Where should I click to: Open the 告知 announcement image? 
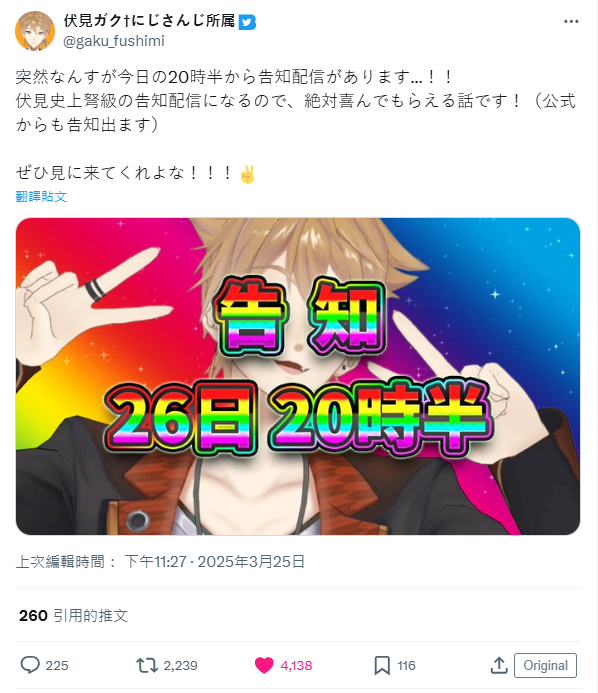click(x=298, y=376)
